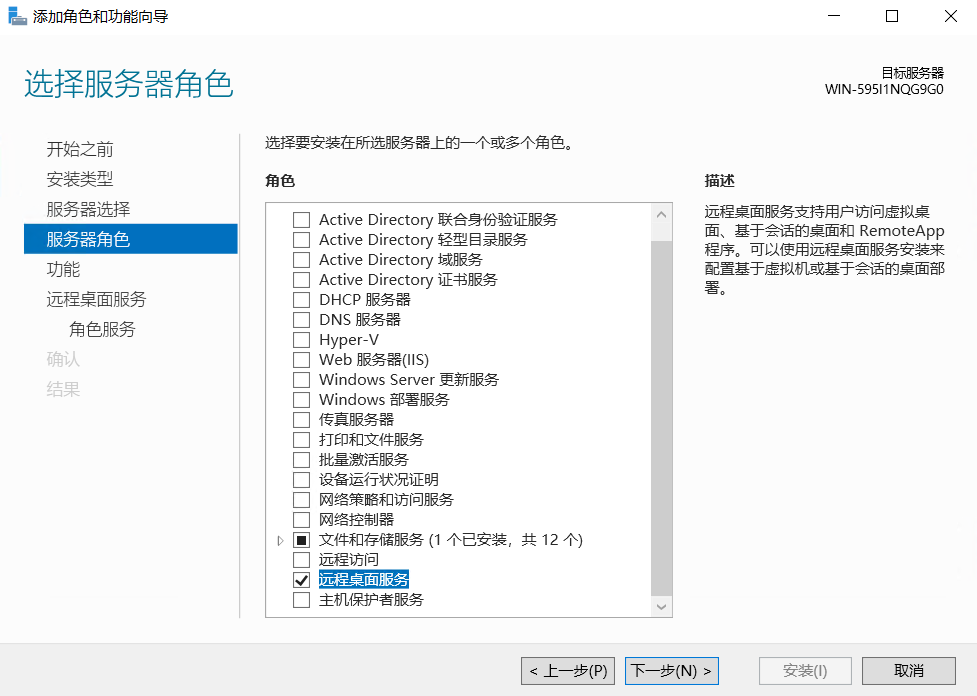Enable 传真服务器 role checkbox
This screenshot has width=977, height=696.
302,419
